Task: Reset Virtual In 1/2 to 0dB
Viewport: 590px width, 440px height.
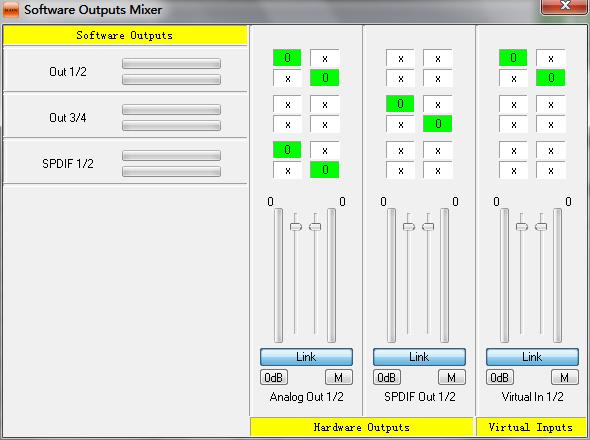Action: pyautogui.click(x=500, y=377)
